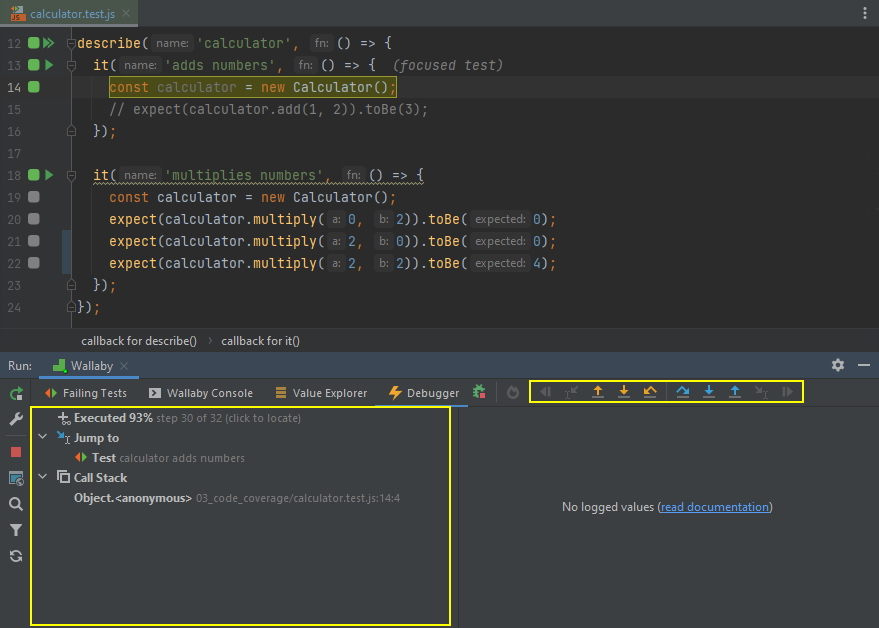Select the Debugger tab
Screen dimensions: 879x628
(424, 393)
